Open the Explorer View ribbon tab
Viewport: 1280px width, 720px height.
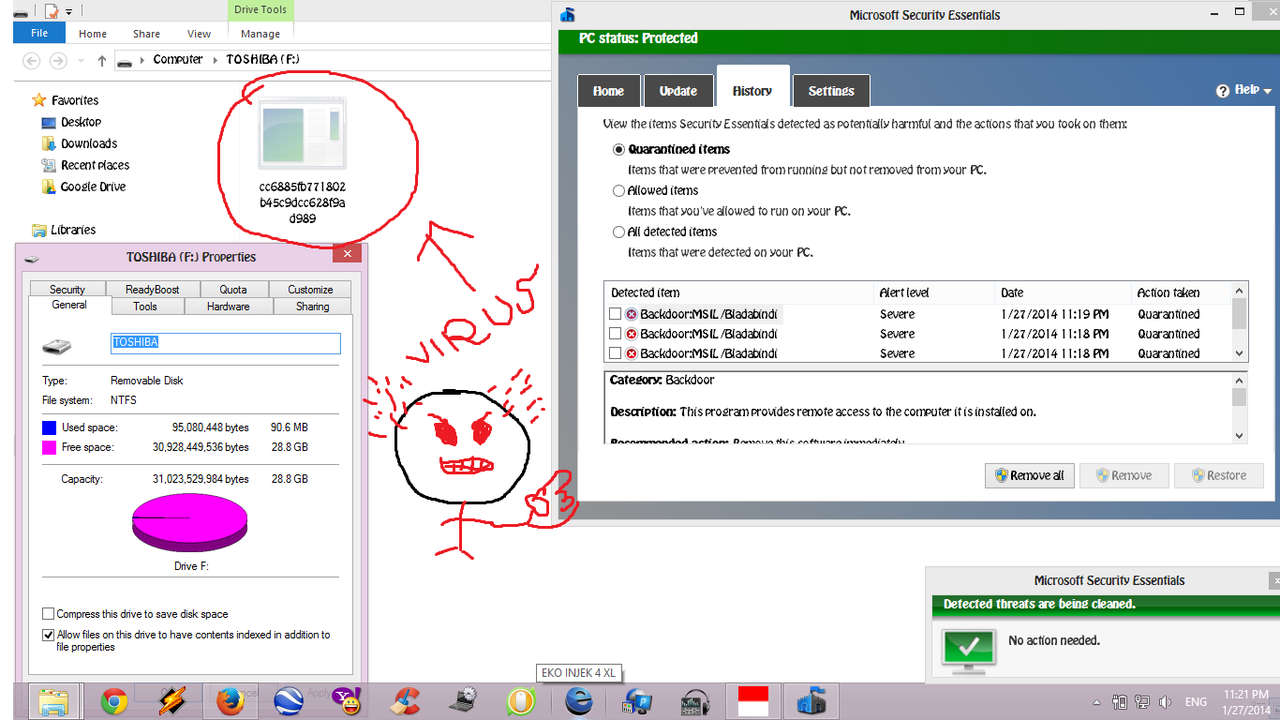coord(199,34)
